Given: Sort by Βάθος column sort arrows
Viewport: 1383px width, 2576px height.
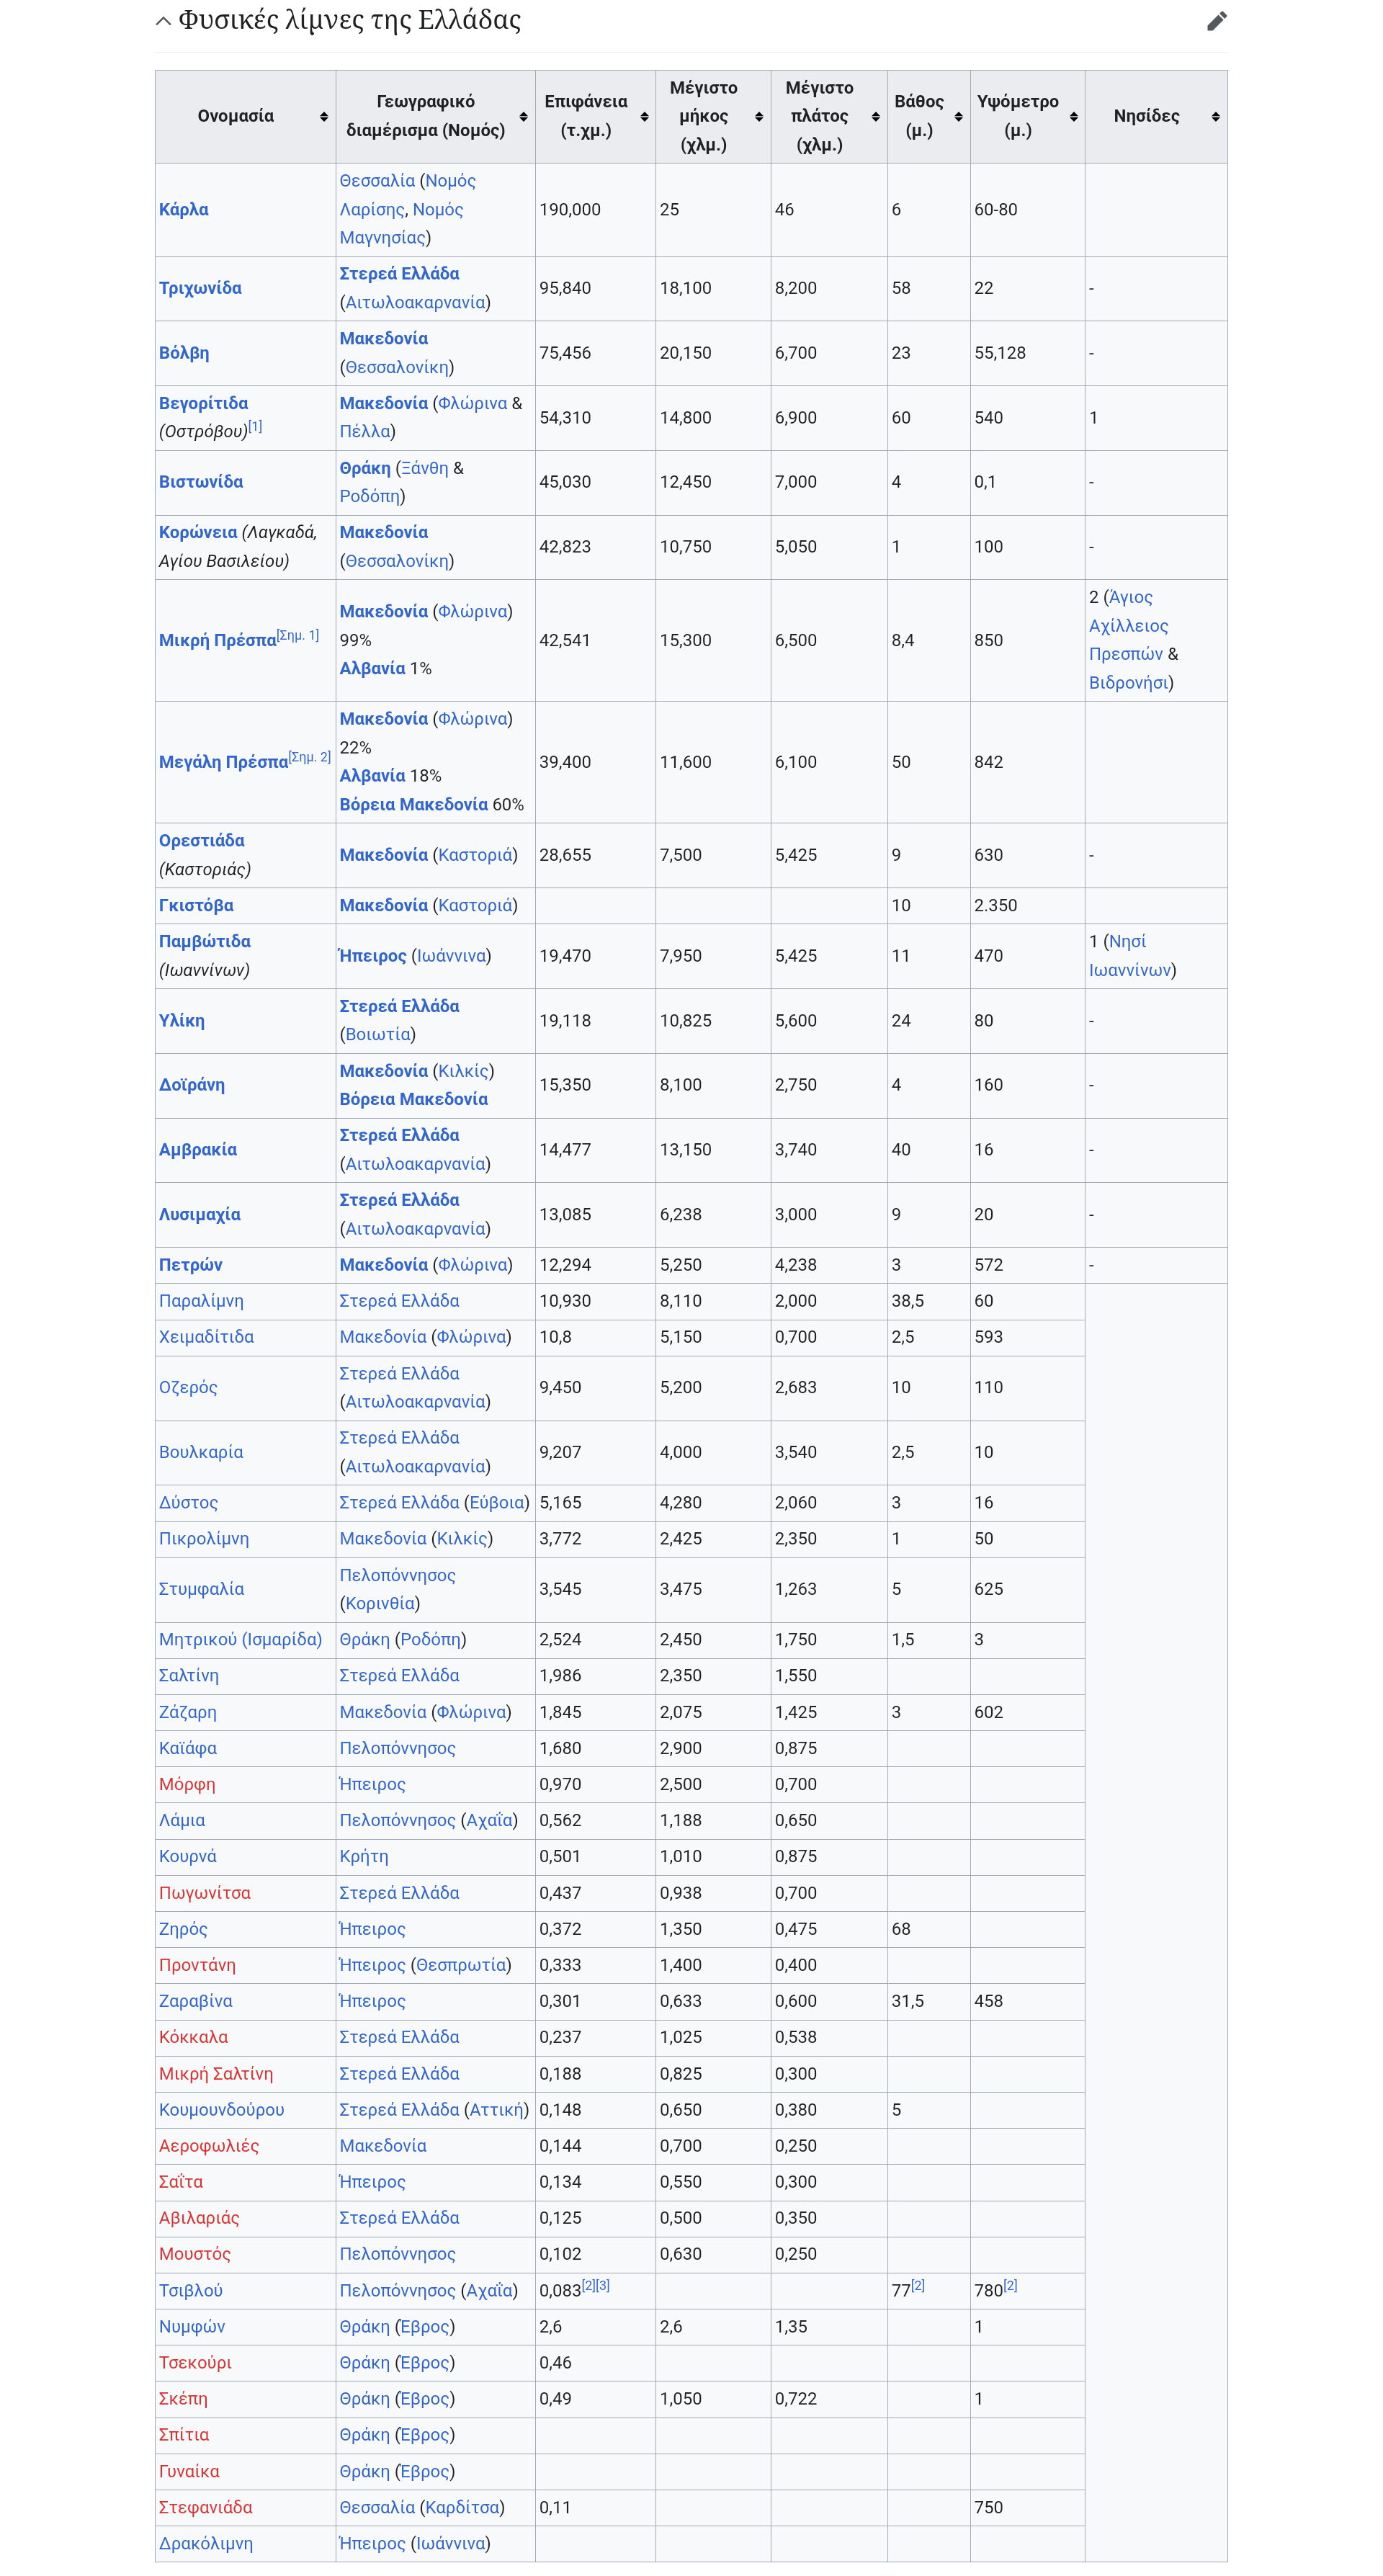Looking at the screenshot, I should click(958, 117).
